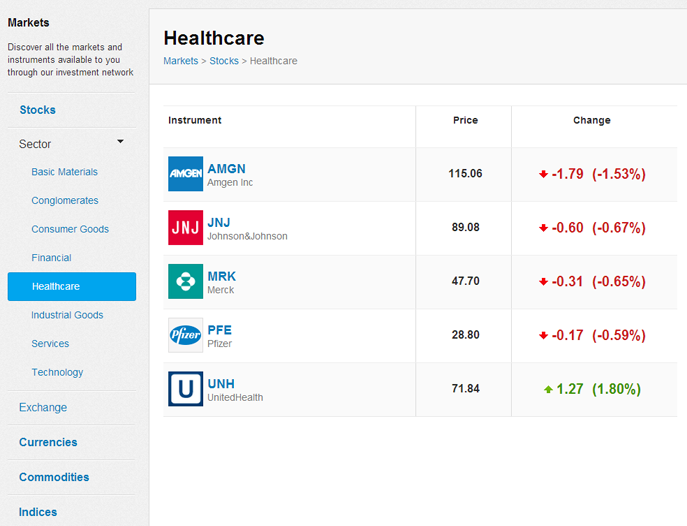Click the red down arrow for JNJ
The height and width of the screenshot is (526, 687).
543,228
